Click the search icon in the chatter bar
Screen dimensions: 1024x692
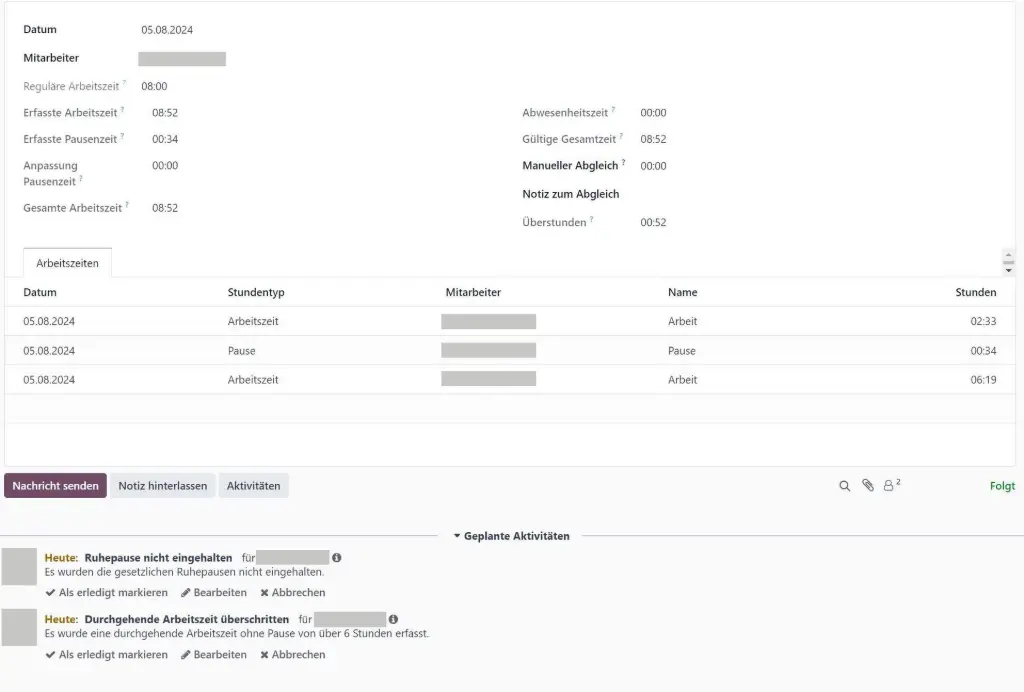click(844, 486)
